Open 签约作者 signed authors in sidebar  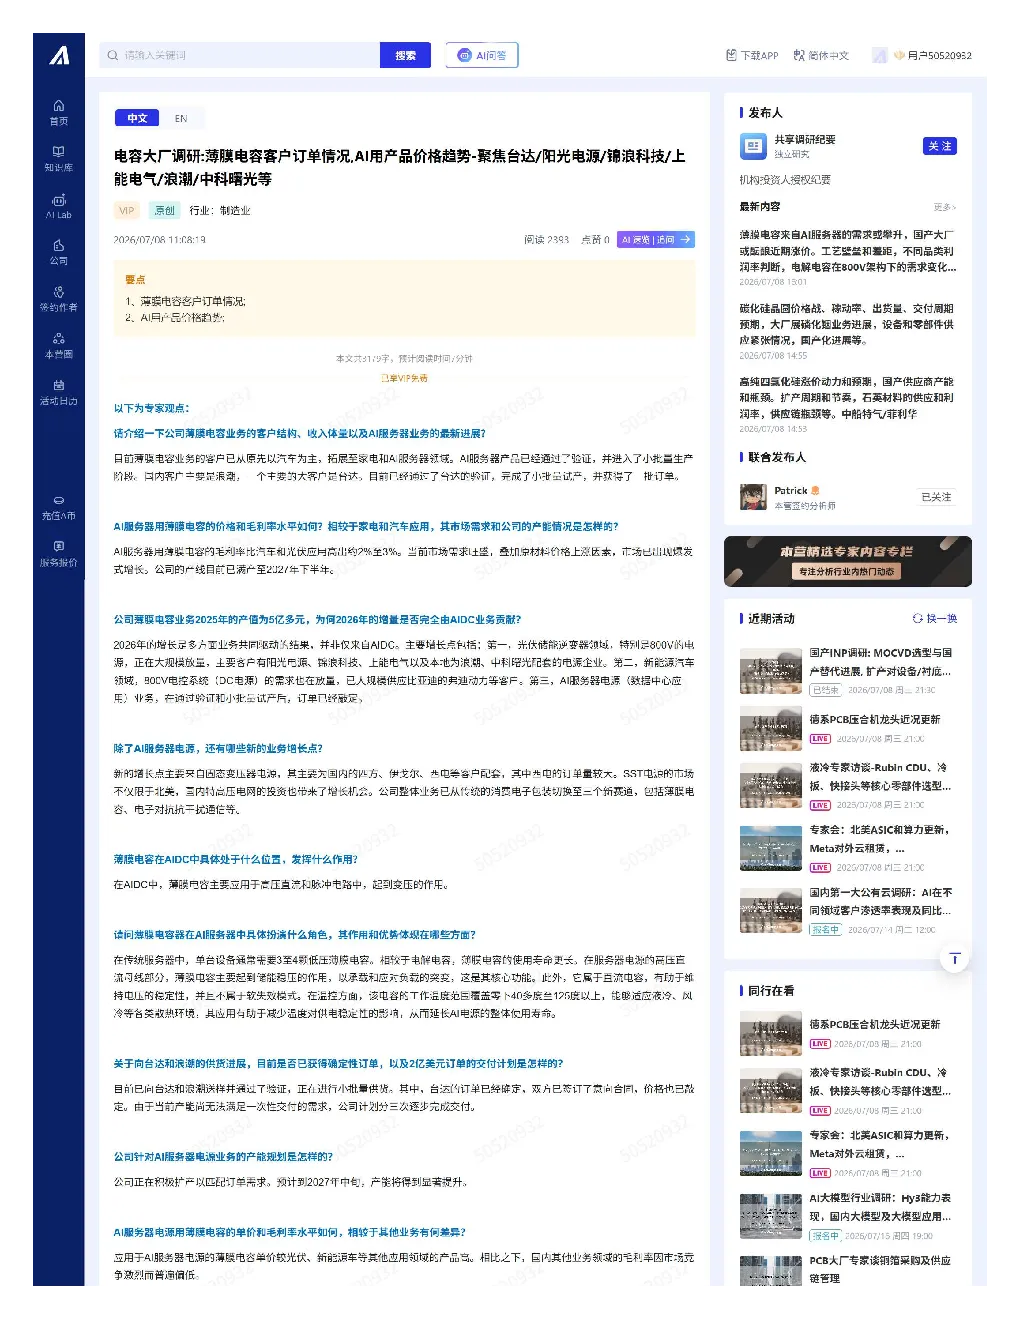pos(59,299)
